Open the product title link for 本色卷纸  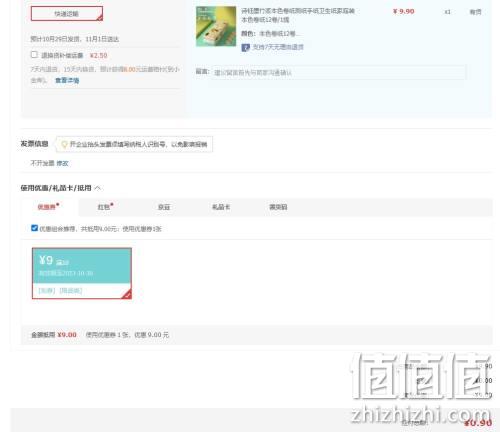(x=298, y=15)
